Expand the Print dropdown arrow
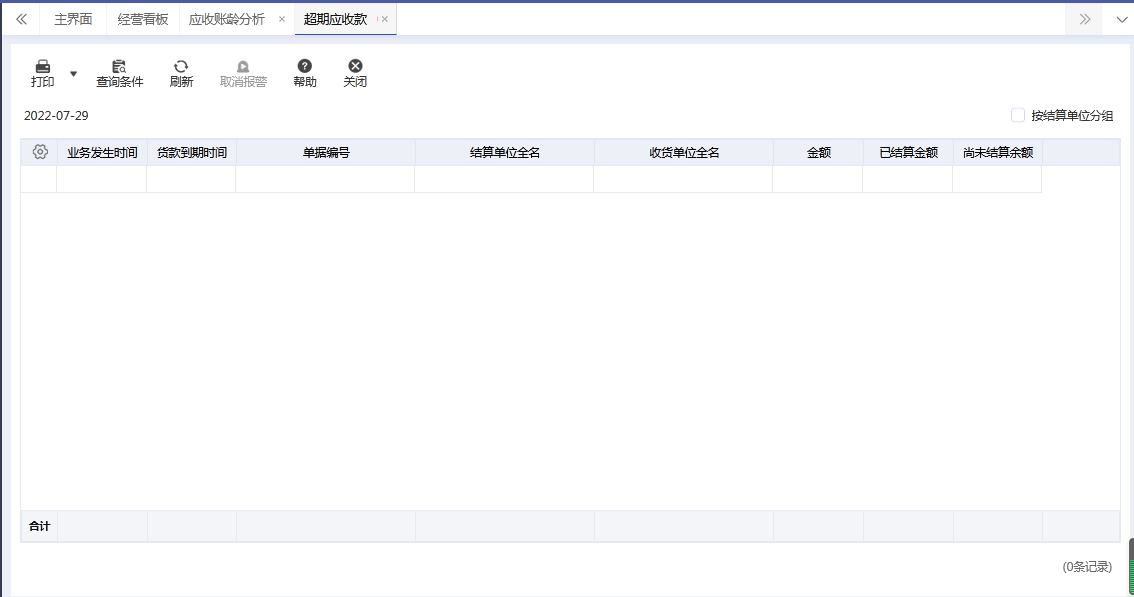 (x=73, y=74)
